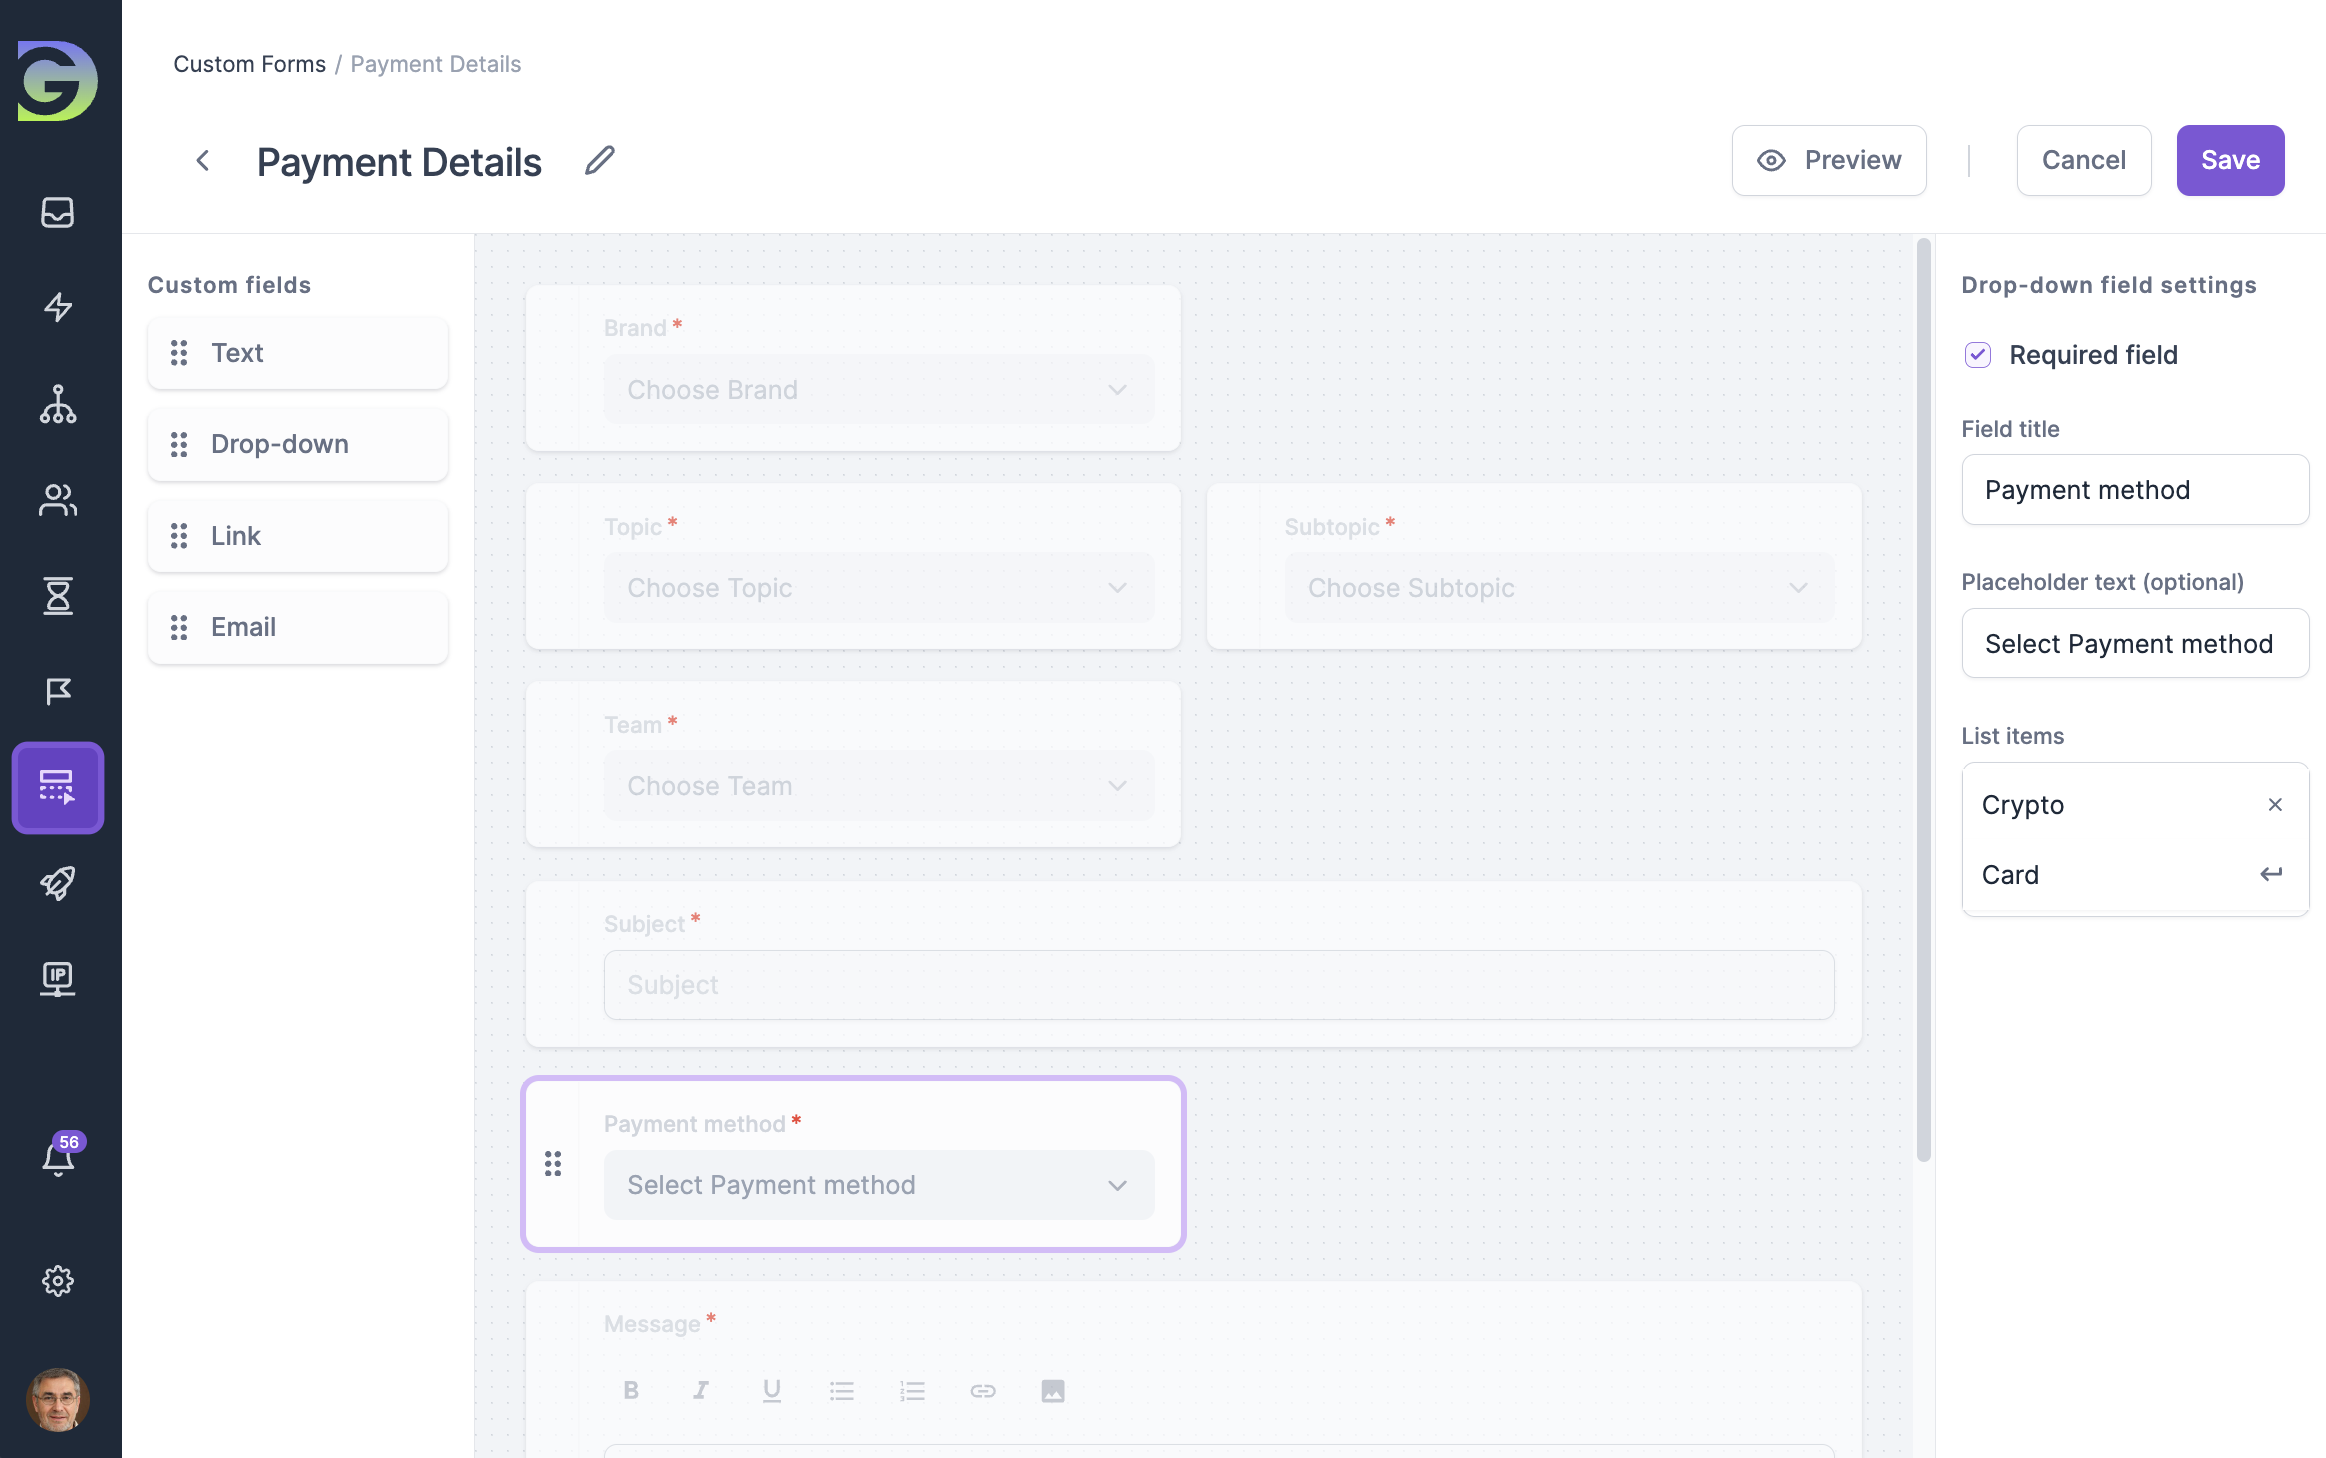The image size is (2326, 1458).
Task: Edit the Field title input showing Payment method
Action: (2134, 489)
